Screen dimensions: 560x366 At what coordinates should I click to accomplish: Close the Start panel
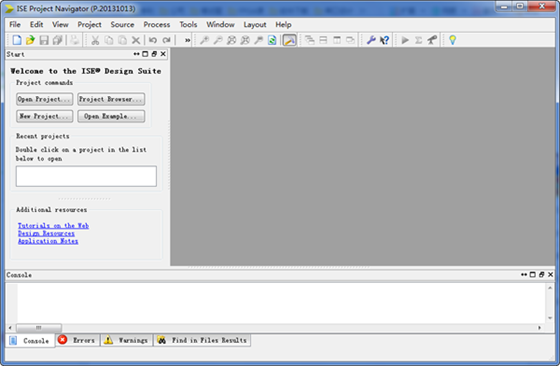click(x=163, y=54)
